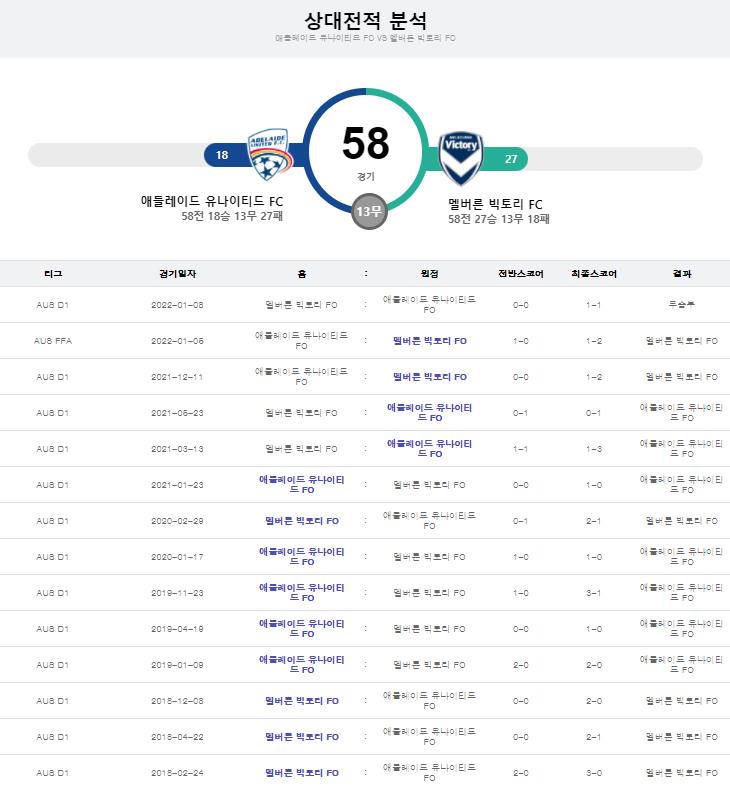The image size is (730, 790).
Task: Click the 0-1 final score cell
Action: (x=593, y=413)
